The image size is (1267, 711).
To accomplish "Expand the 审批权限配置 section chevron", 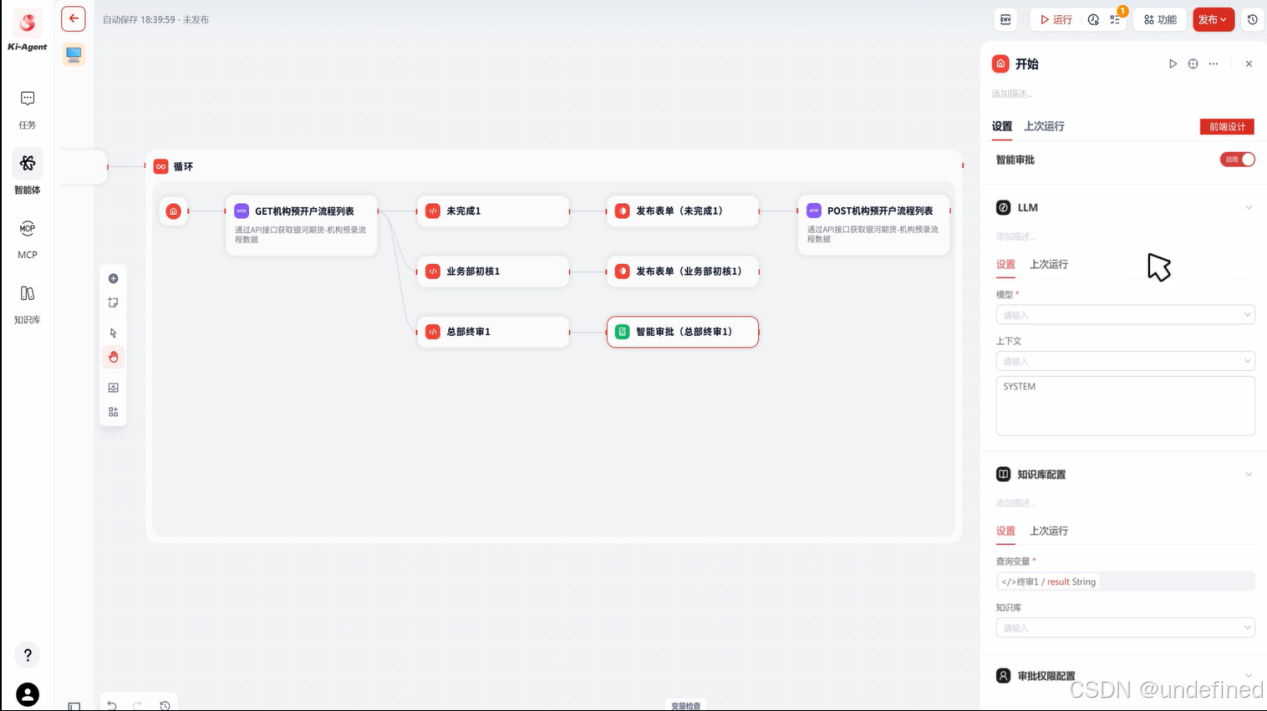I will pyautogui.click(x=1248, y=676).
